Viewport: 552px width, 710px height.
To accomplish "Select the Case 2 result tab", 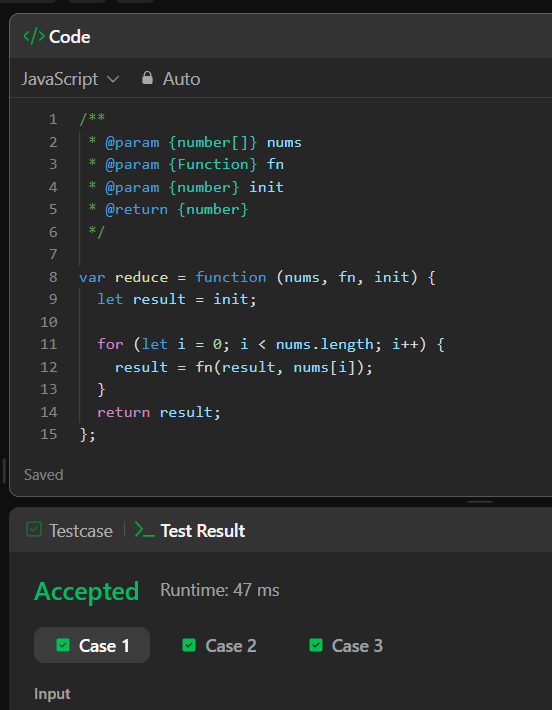I will [x=219, y=645].
